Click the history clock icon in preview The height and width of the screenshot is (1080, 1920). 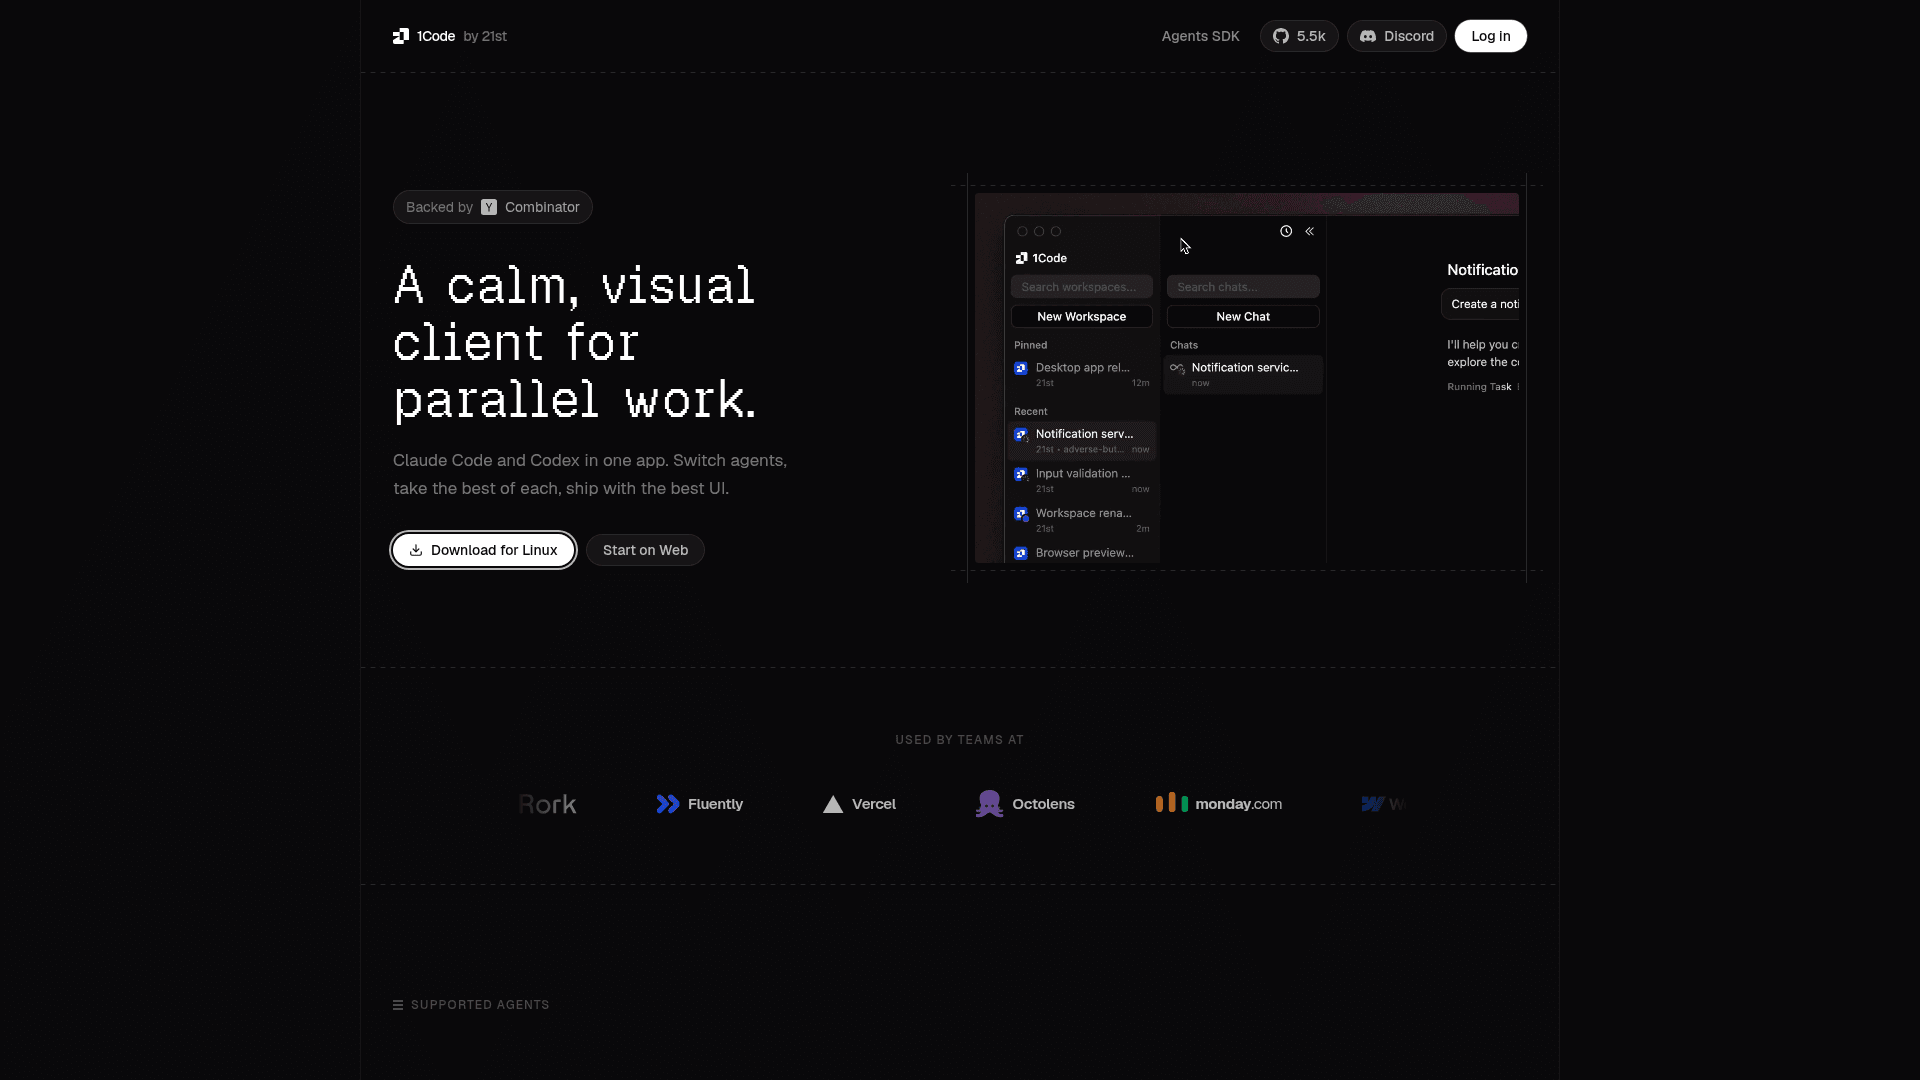coord(1286,231)
